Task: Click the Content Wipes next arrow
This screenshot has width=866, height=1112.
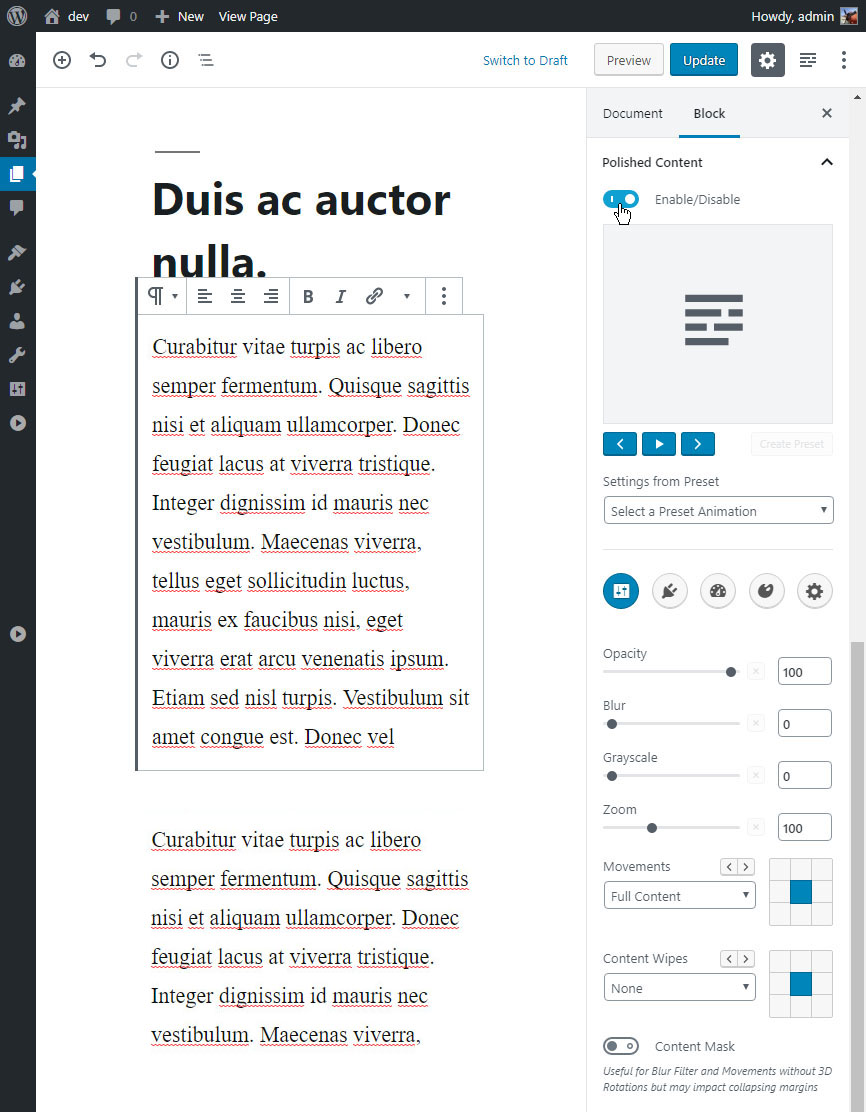Action: click(745, 959)
